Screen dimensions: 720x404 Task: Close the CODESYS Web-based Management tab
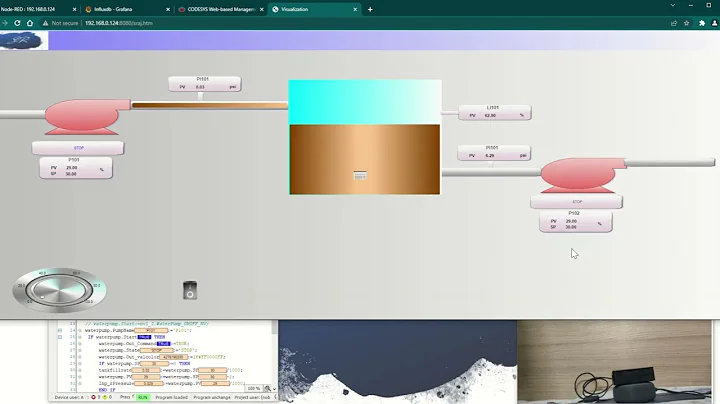(262, 9)
